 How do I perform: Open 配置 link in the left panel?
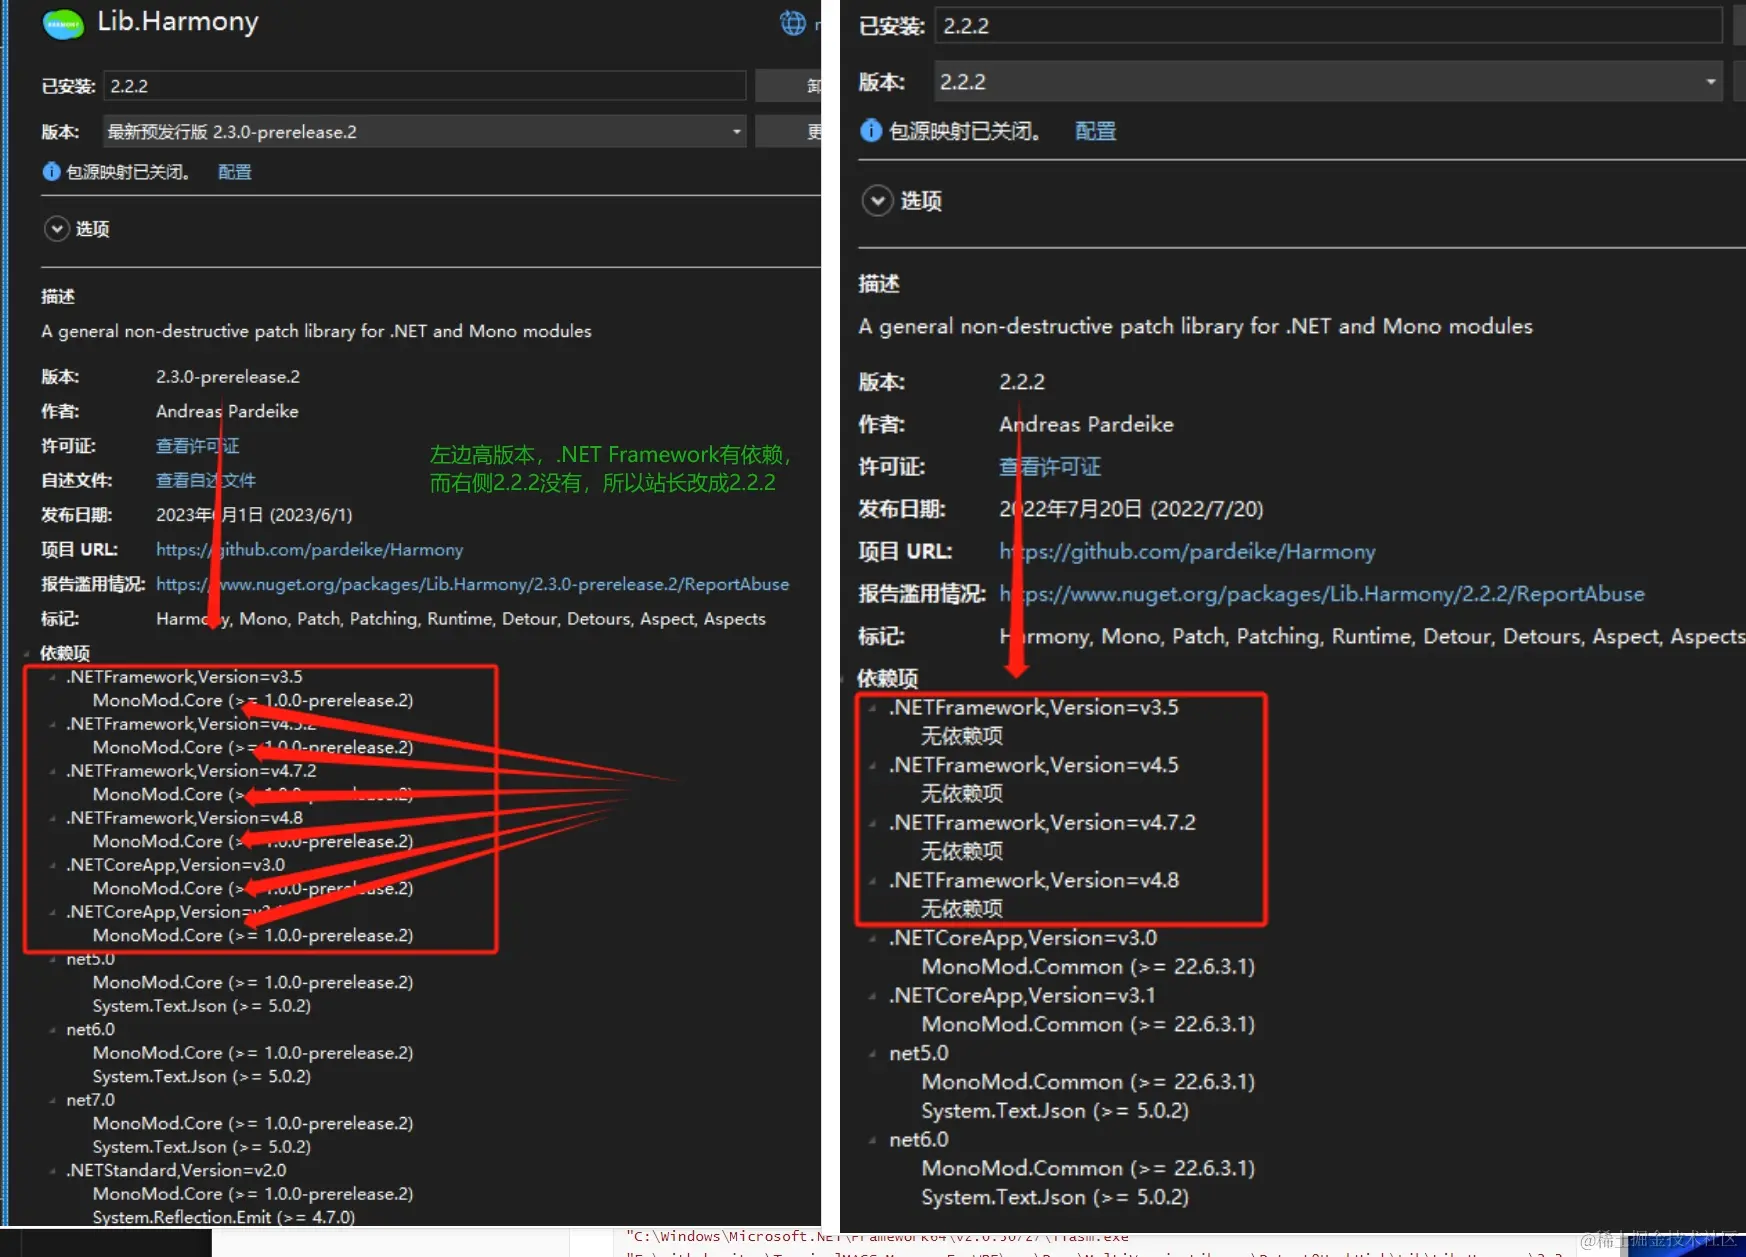235,172
